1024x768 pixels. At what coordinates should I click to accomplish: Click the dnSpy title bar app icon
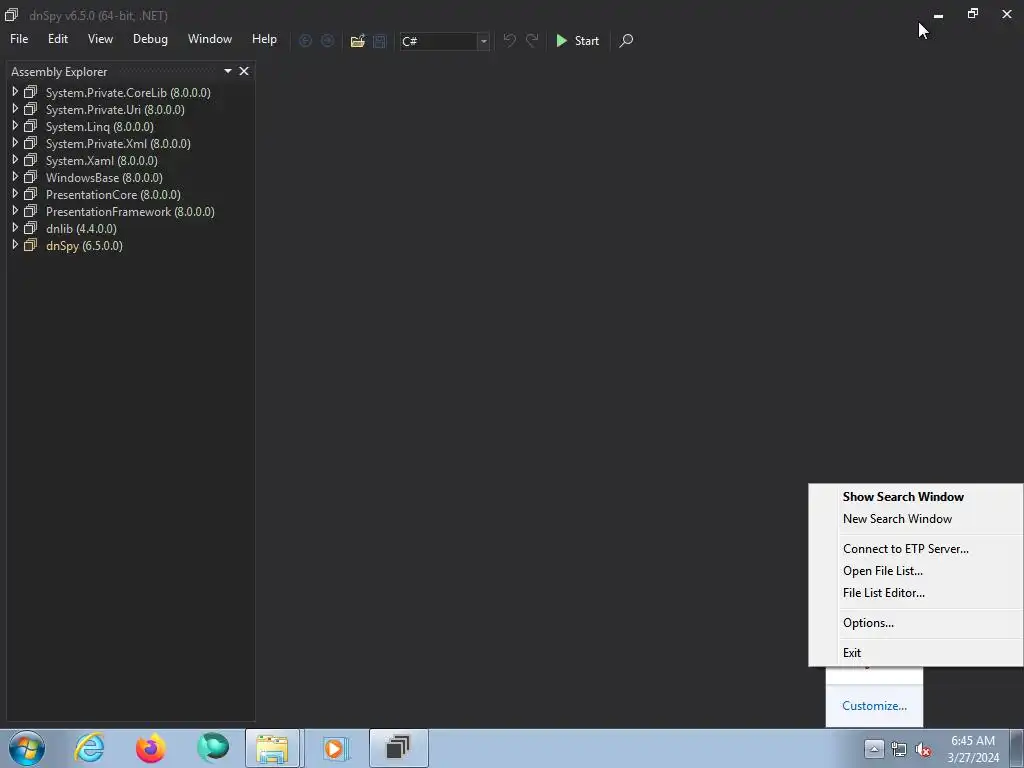pos(11,14)
